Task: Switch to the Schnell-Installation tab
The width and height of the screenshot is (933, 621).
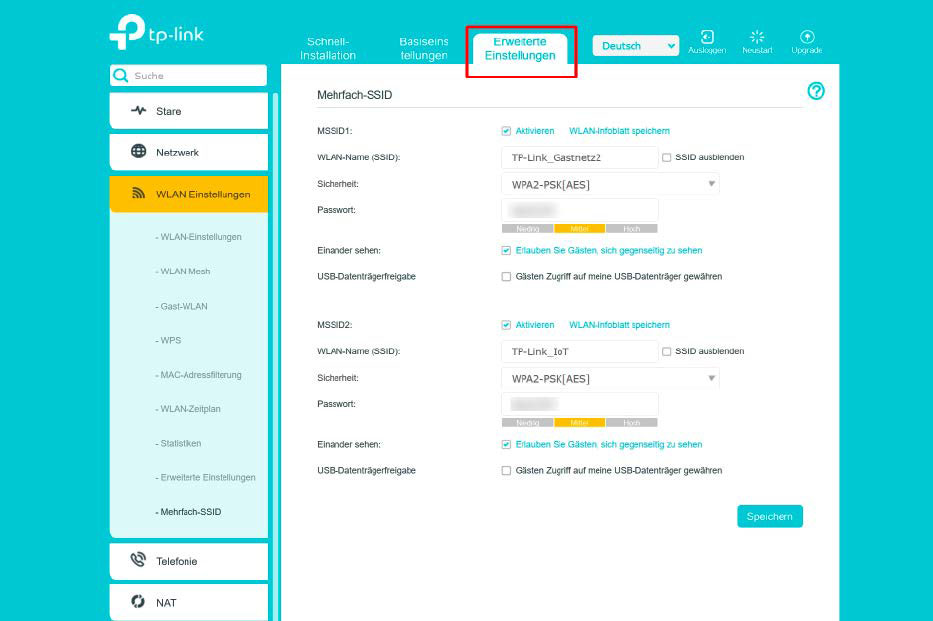Action: [x=330, y=48]
